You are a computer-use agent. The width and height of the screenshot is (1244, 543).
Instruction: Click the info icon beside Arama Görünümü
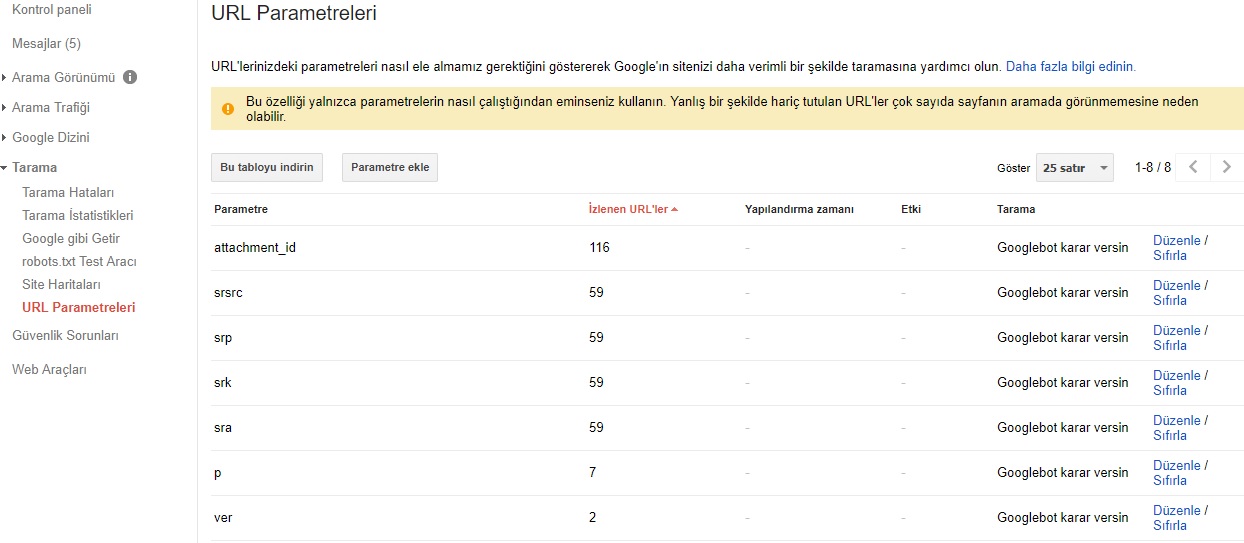130,77
